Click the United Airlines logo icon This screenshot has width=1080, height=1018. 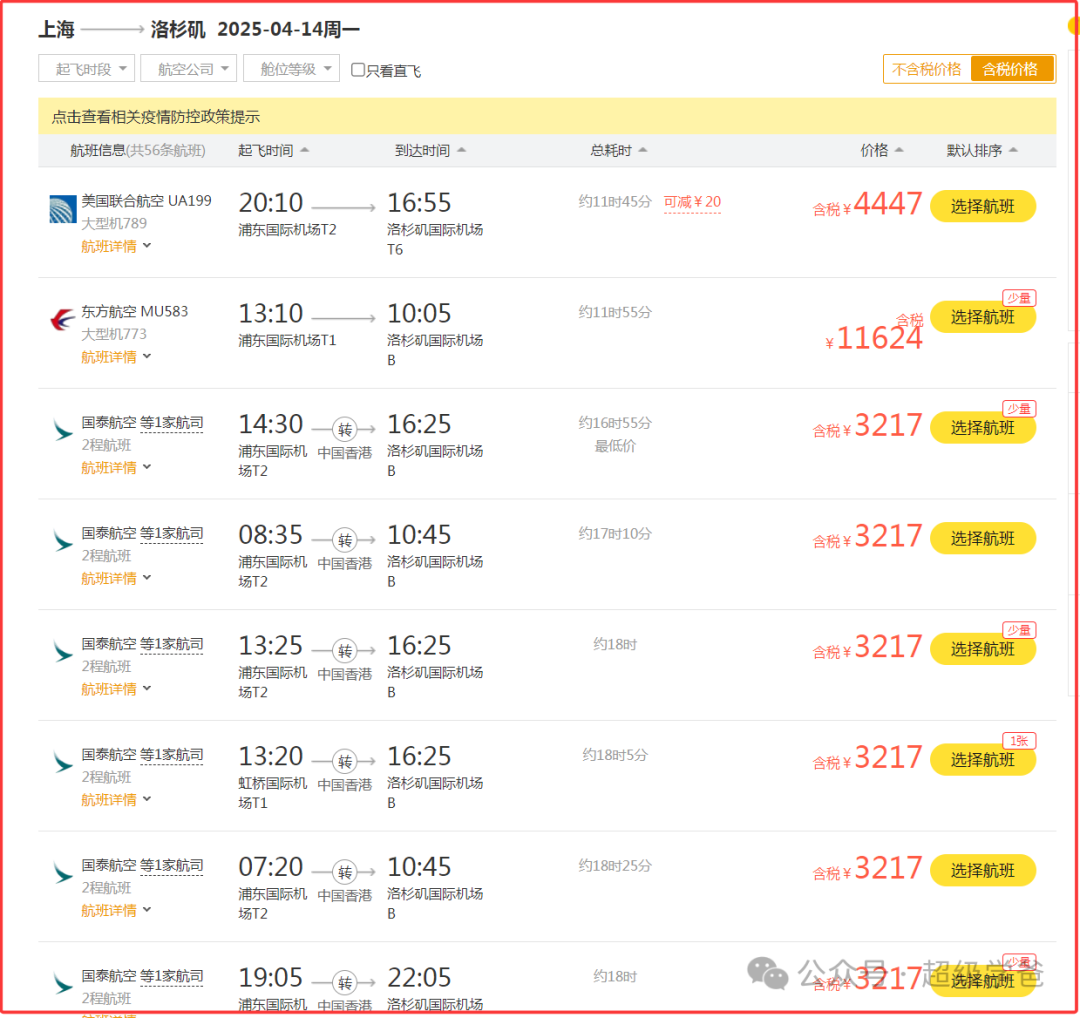pyautogui.click(x=63, y=209)
